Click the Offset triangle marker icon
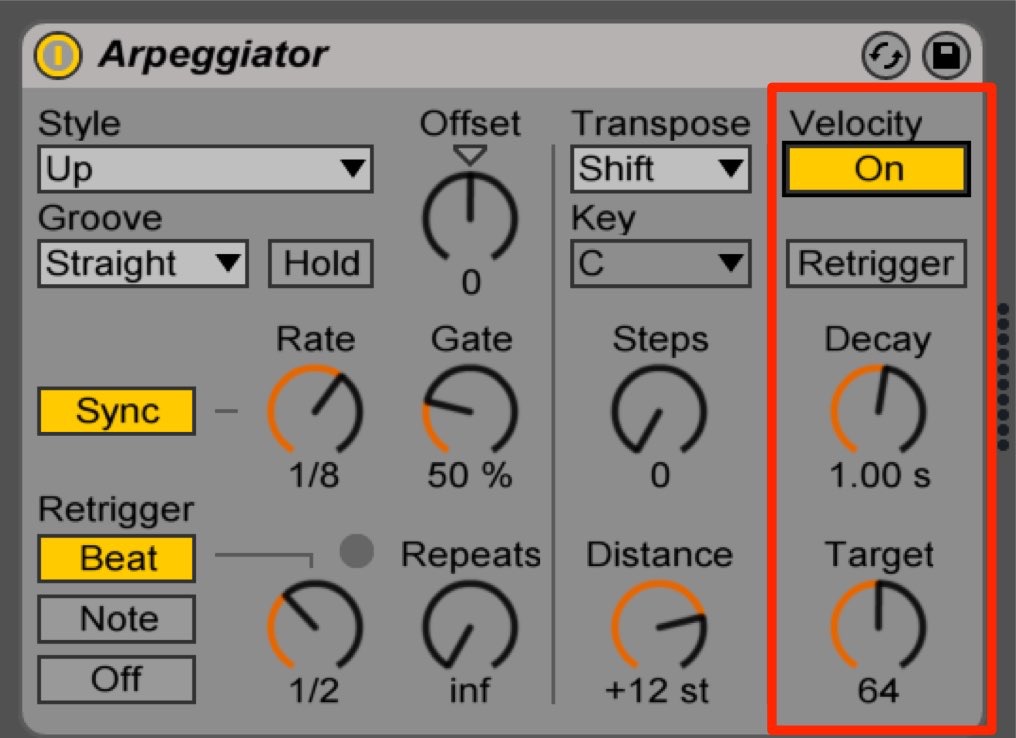Screen dimensions: 1016x738 pos(470,156)
